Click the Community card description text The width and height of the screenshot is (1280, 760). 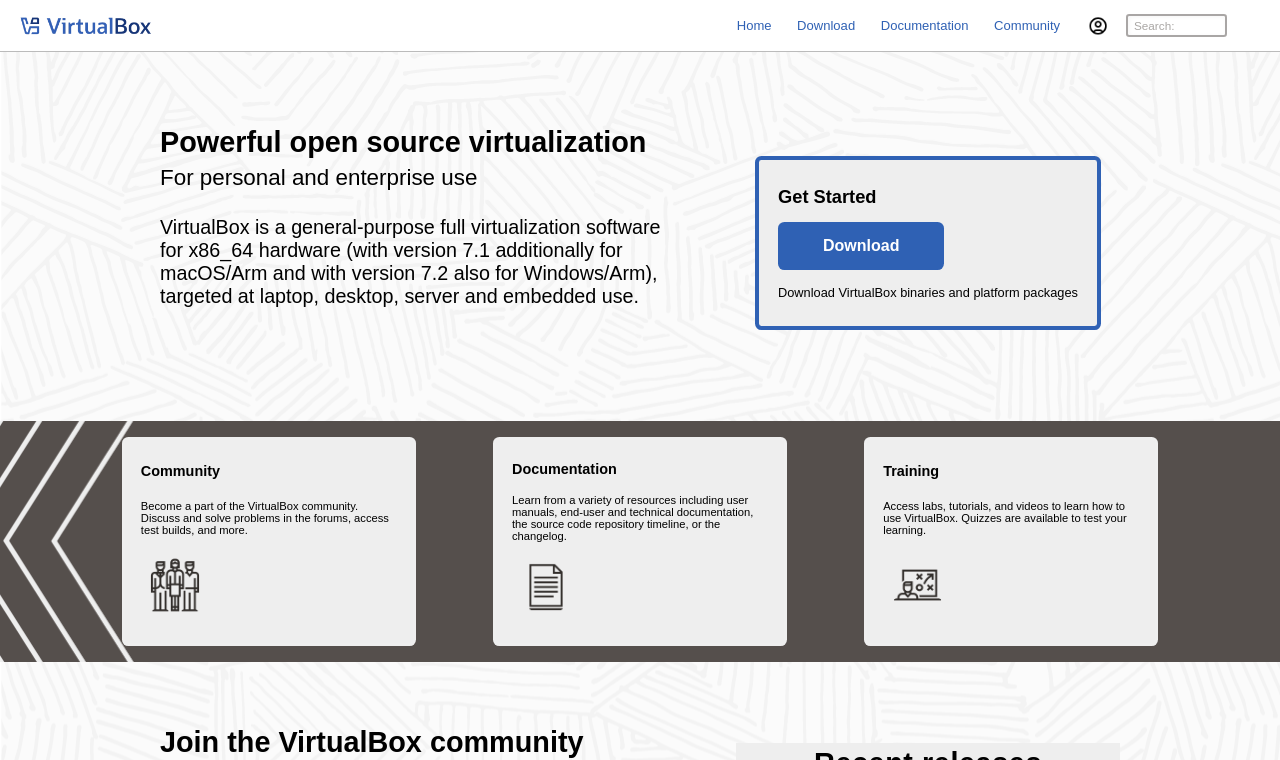click(265, 518)
